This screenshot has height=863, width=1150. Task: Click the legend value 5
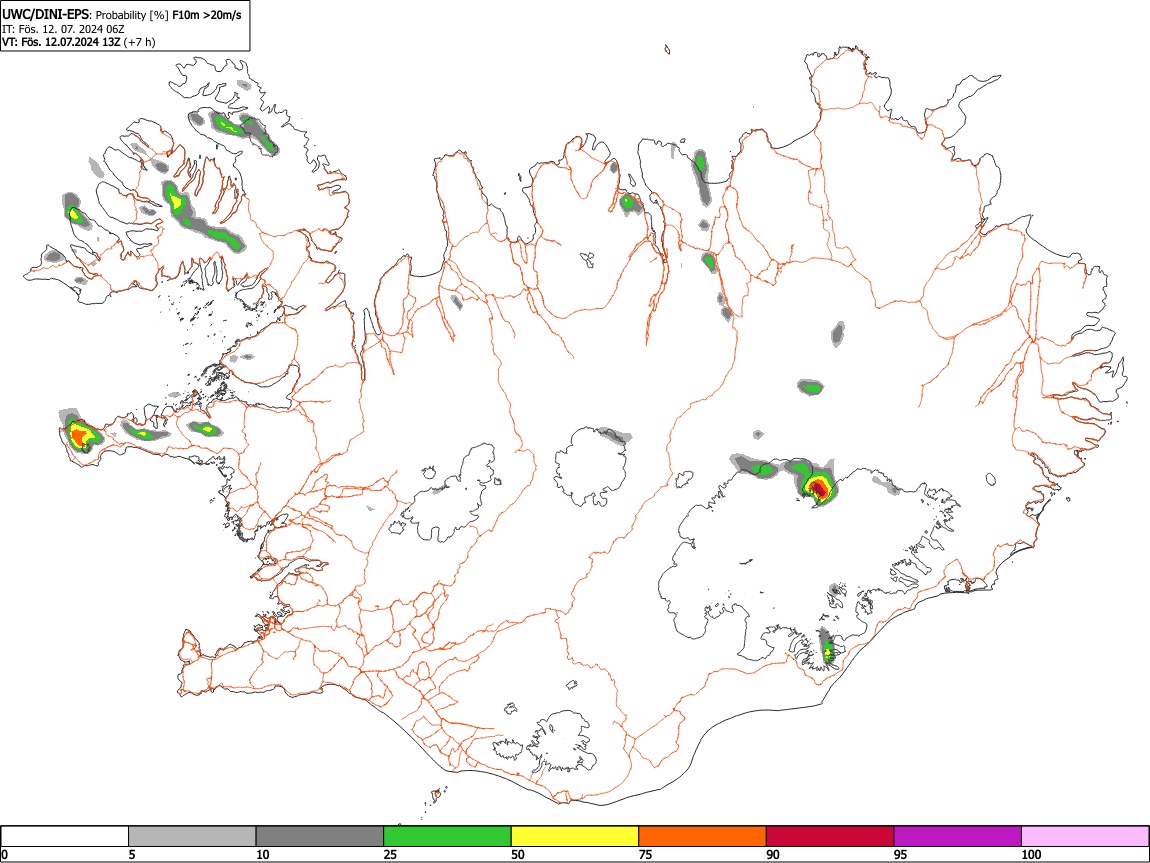pos(132,855)
